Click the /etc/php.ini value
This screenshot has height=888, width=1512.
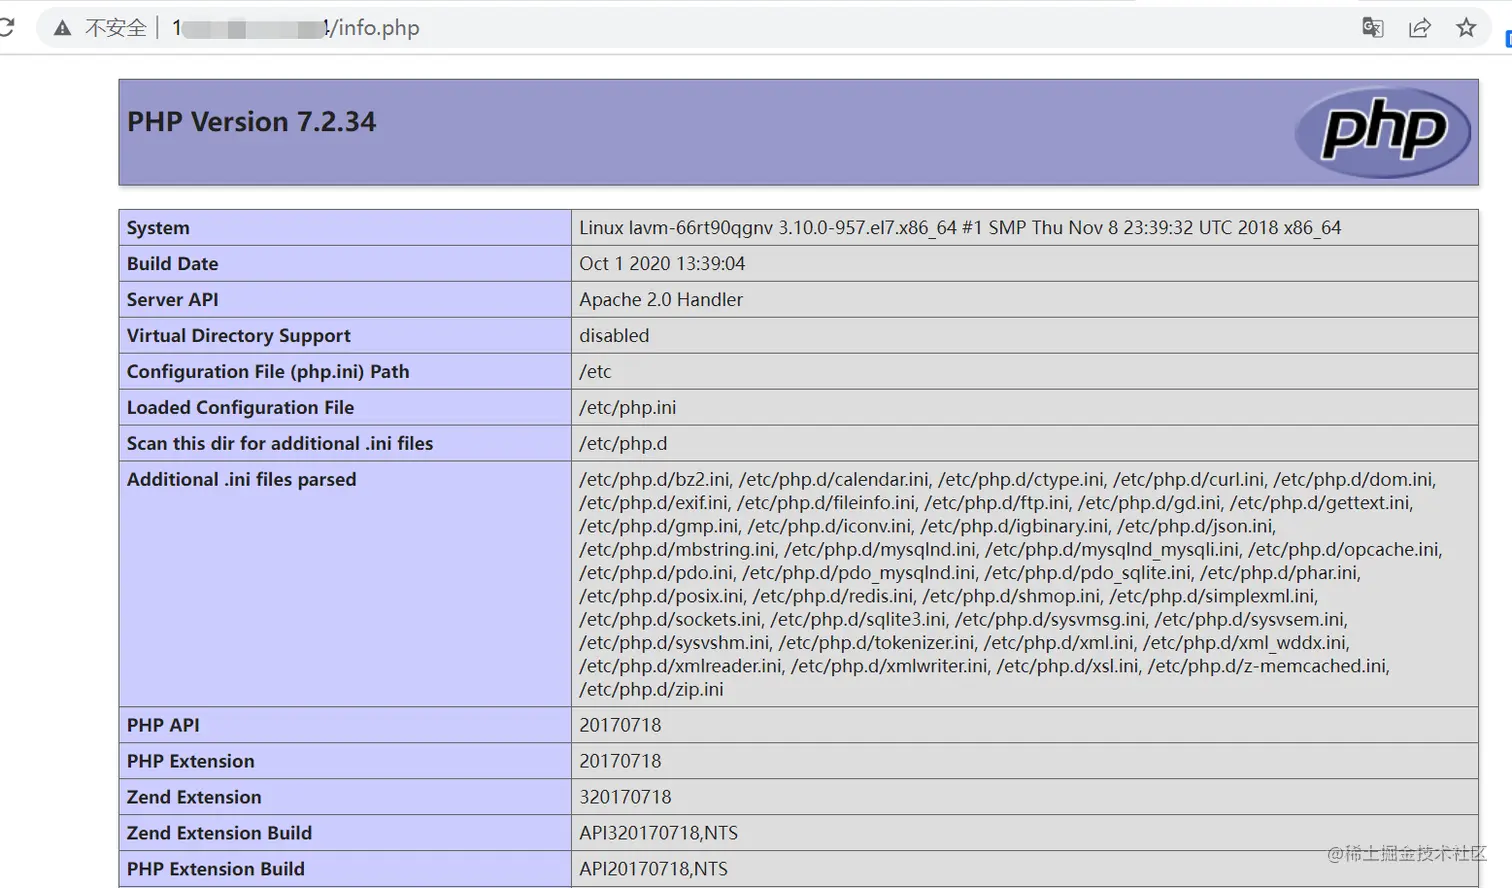coord(628,408)
